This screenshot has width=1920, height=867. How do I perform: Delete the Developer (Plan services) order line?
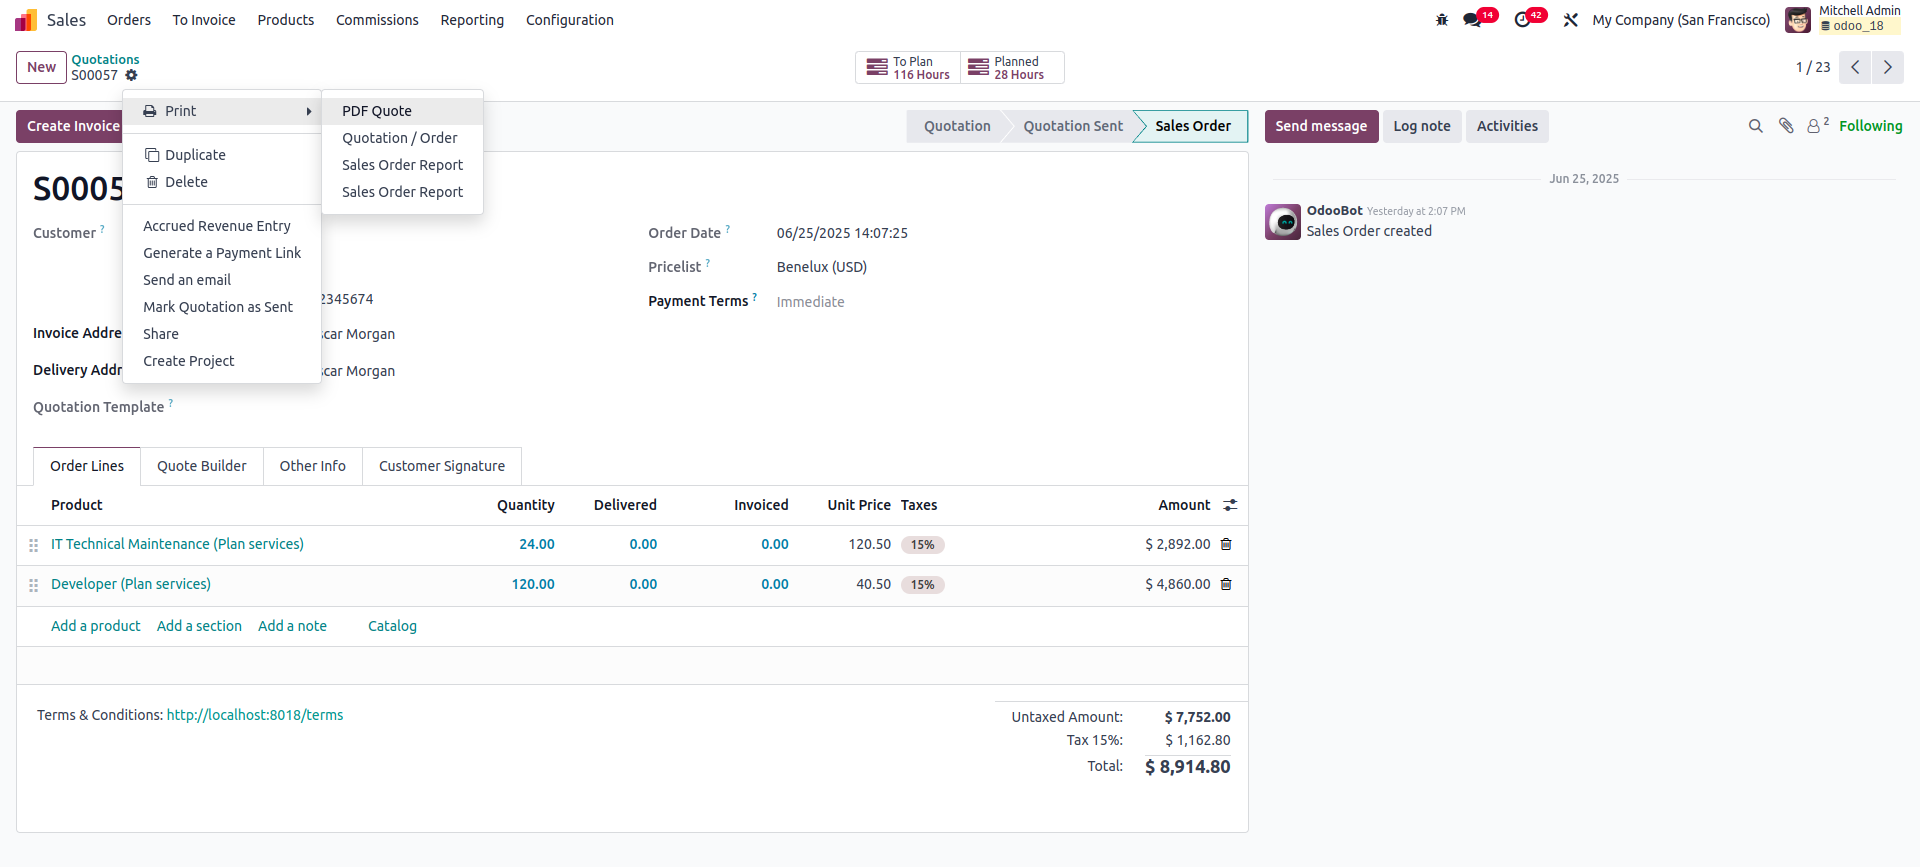point(1226,585)
